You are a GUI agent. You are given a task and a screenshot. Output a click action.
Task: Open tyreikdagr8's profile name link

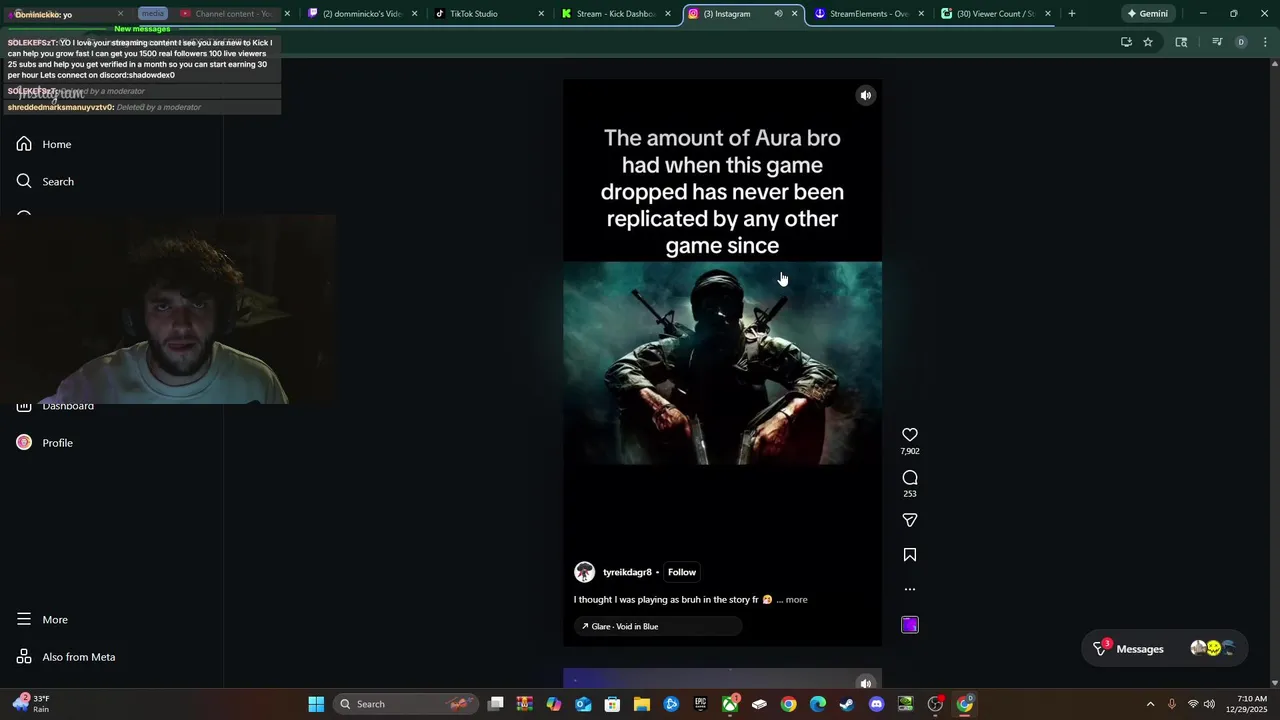click(x=627, y=572)
